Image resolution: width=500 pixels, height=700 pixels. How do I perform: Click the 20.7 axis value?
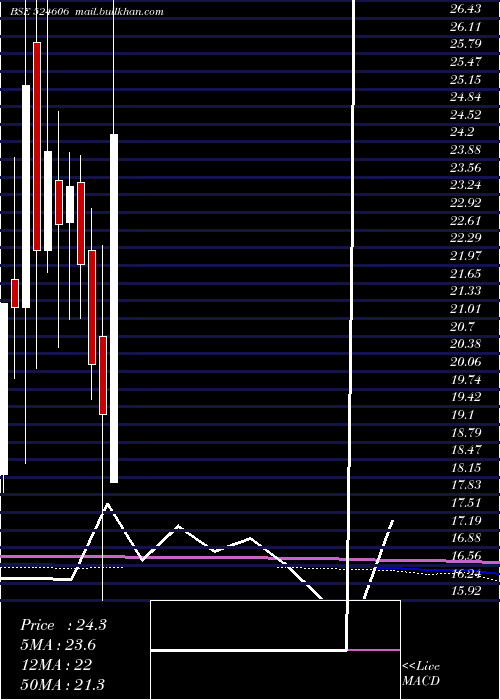tap(462, 327)
